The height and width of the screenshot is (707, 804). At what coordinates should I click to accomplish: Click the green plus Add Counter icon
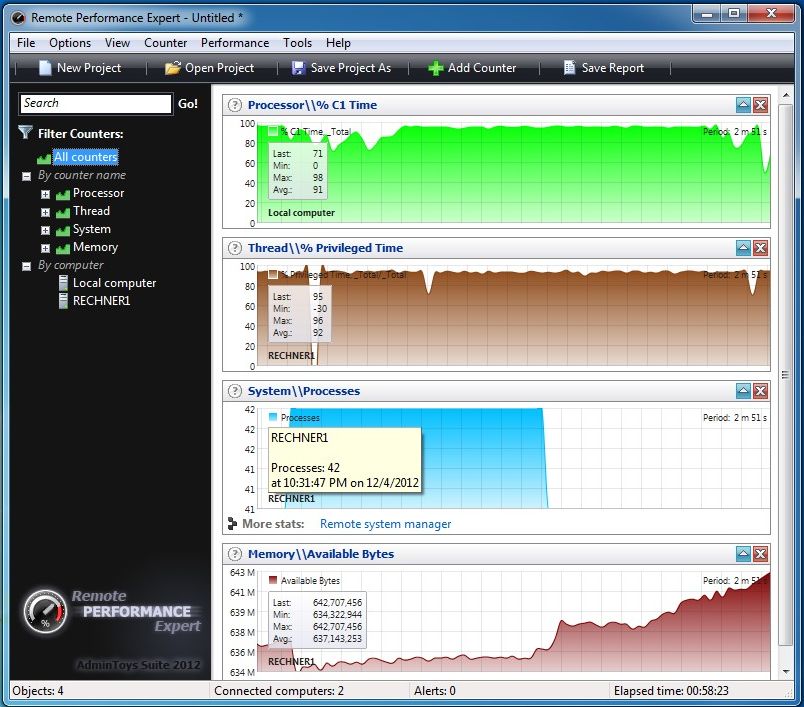(x=435, y=68)
